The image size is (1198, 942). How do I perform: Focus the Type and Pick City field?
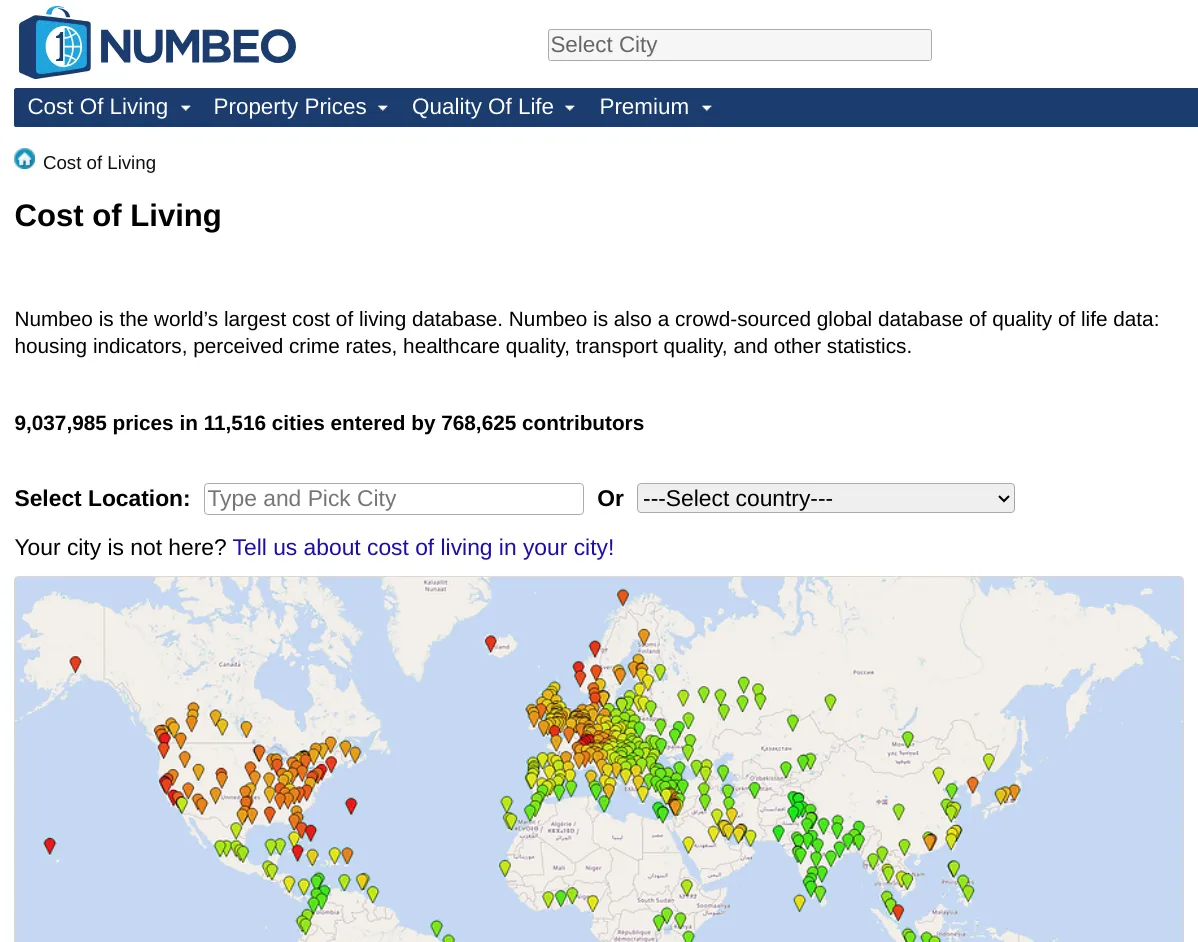click(393, 499)
